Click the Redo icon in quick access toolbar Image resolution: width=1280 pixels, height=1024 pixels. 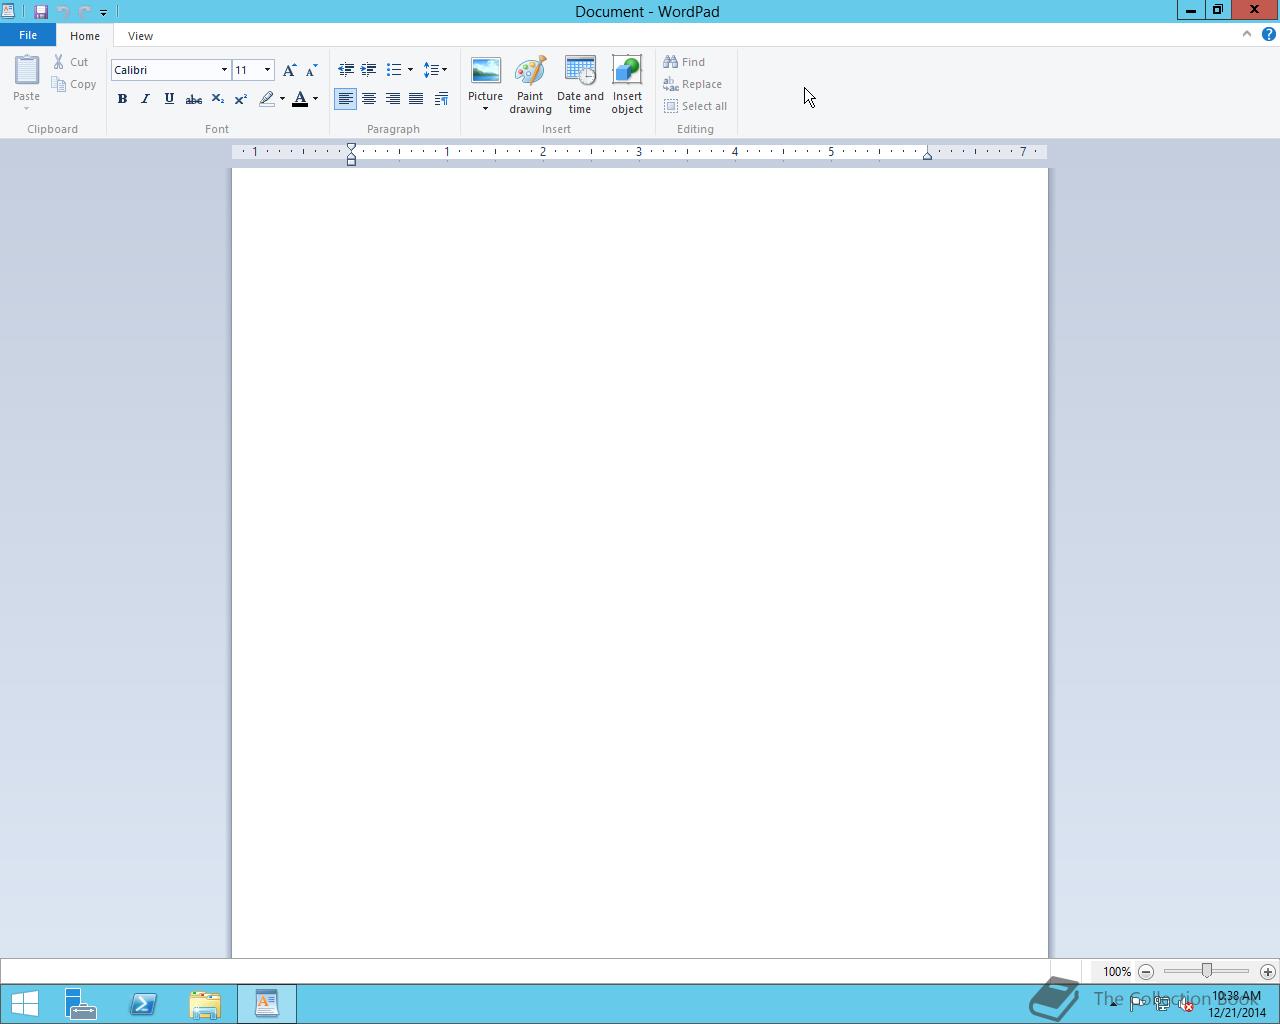pyautogui.click(x=84, y=12)
